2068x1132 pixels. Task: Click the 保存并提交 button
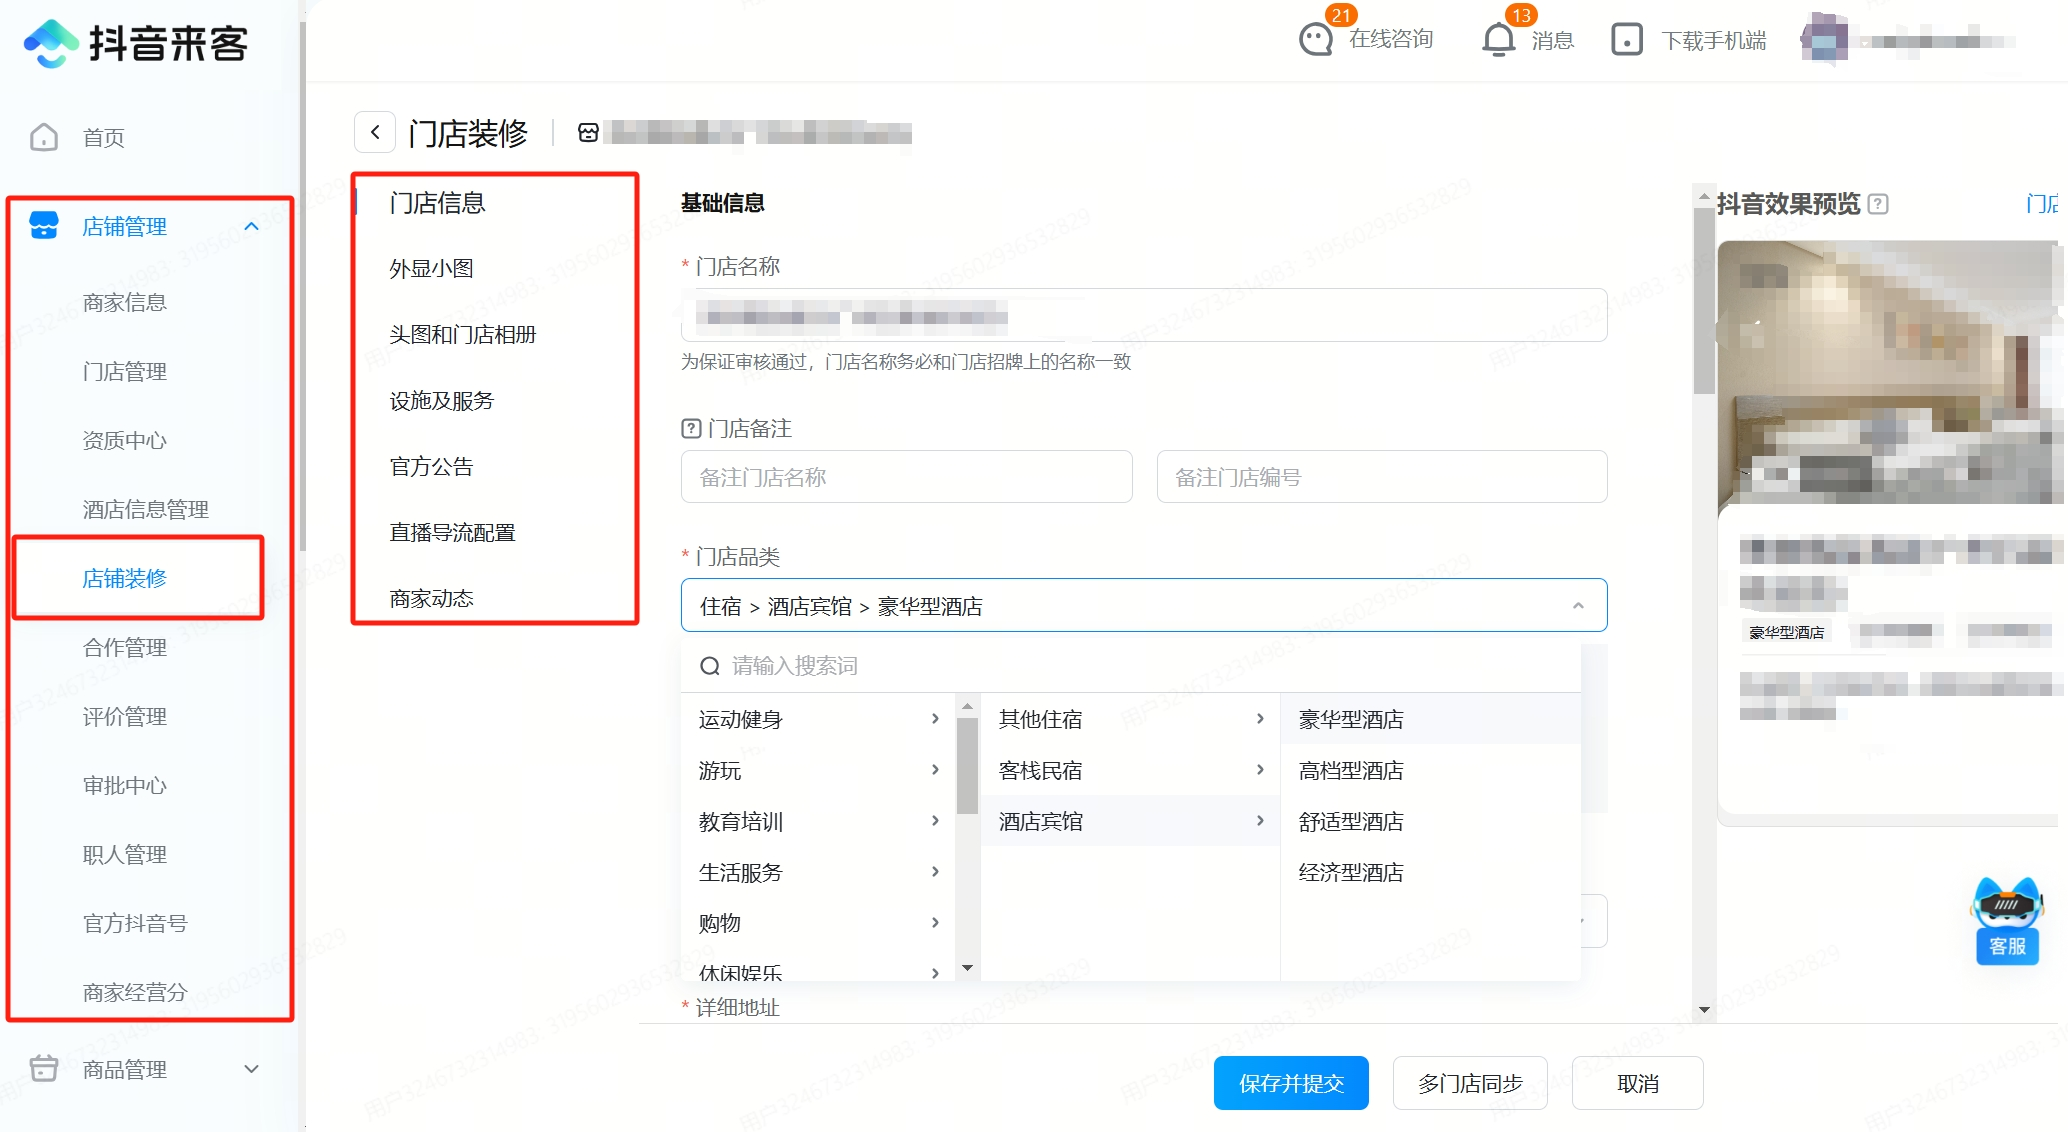click(1291, 1083)
